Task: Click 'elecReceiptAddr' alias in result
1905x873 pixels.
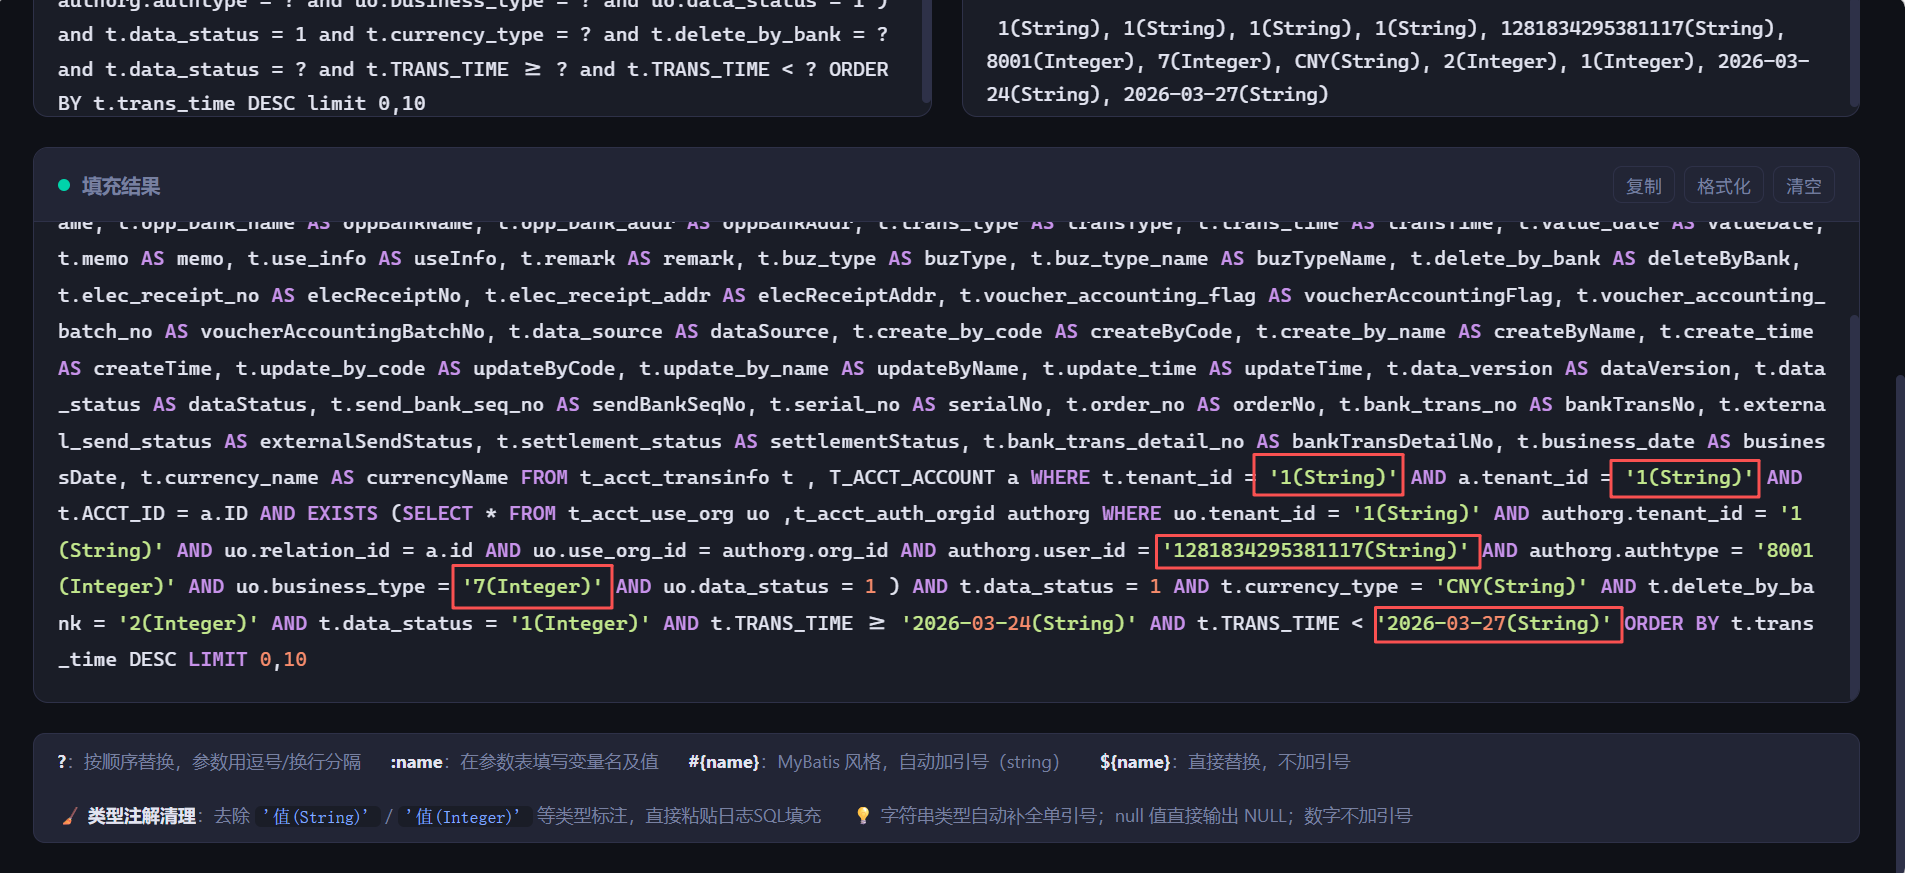Action: pos(846,295)
